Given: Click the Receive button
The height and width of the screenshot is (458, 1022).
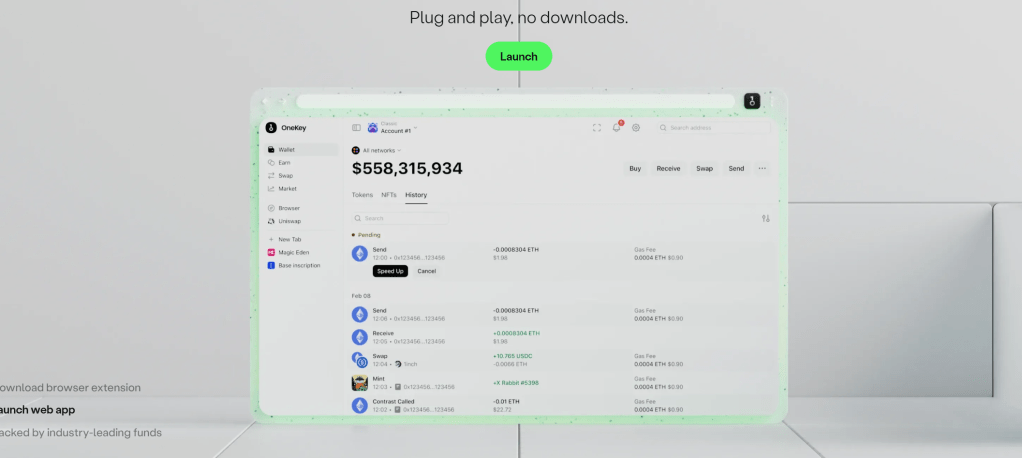Looking at the screenshot, I should [668, 169].
